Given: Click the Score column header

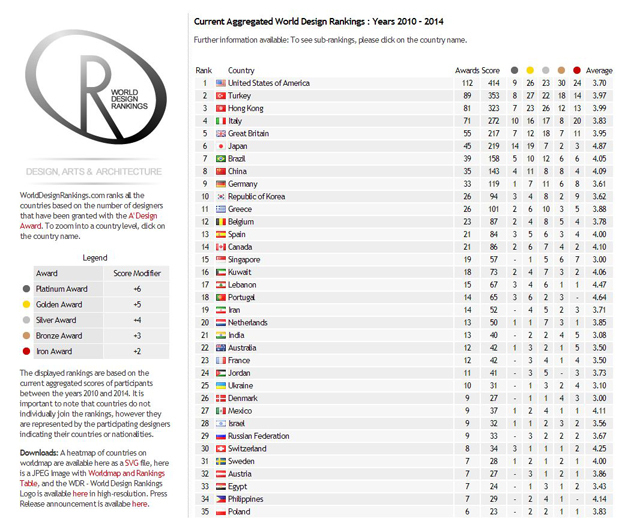Looking at the screenshot, I should point(491,71).
